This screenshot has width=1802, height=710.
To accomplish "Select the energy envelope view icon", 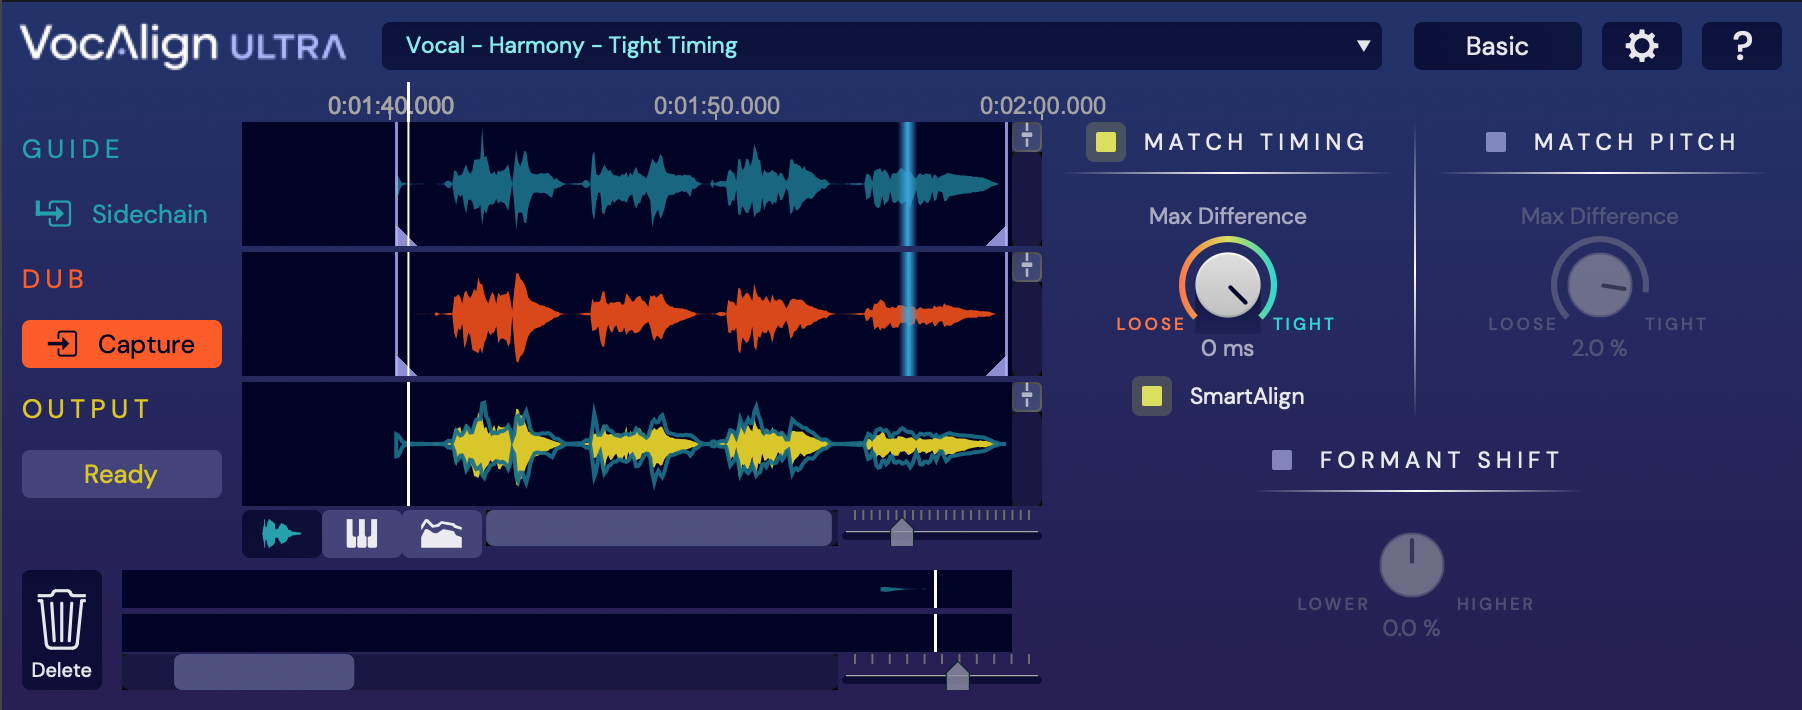I will click(x=441, y=534).
